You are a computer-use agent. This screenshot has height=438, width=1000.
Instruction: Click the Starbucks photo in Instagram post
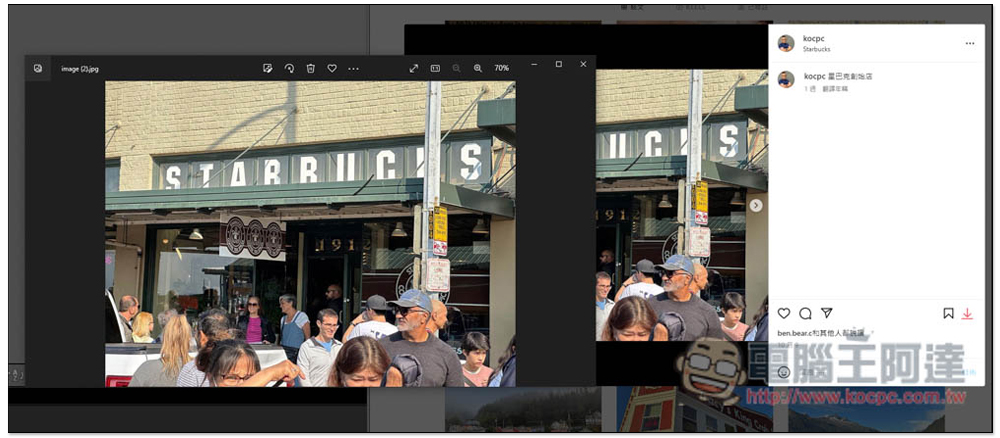[682, 205]
